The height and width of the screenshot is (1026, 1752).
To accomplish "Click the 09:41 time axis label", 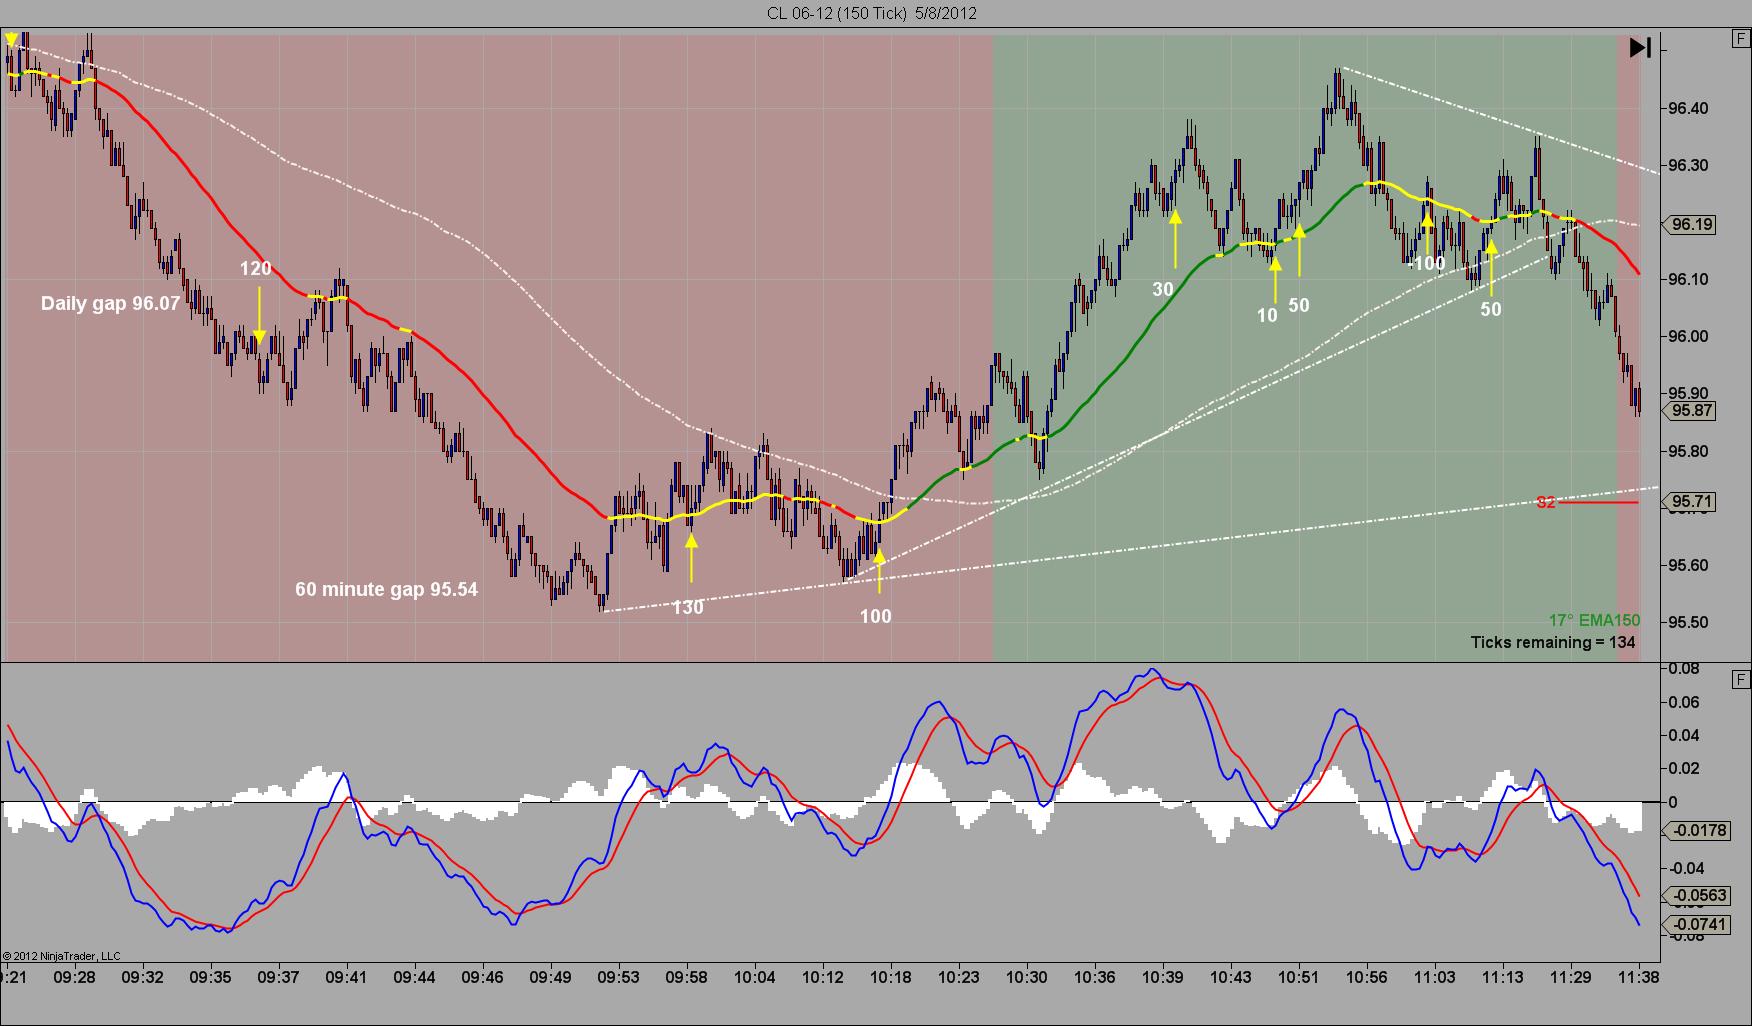I will tap(347, 977).
